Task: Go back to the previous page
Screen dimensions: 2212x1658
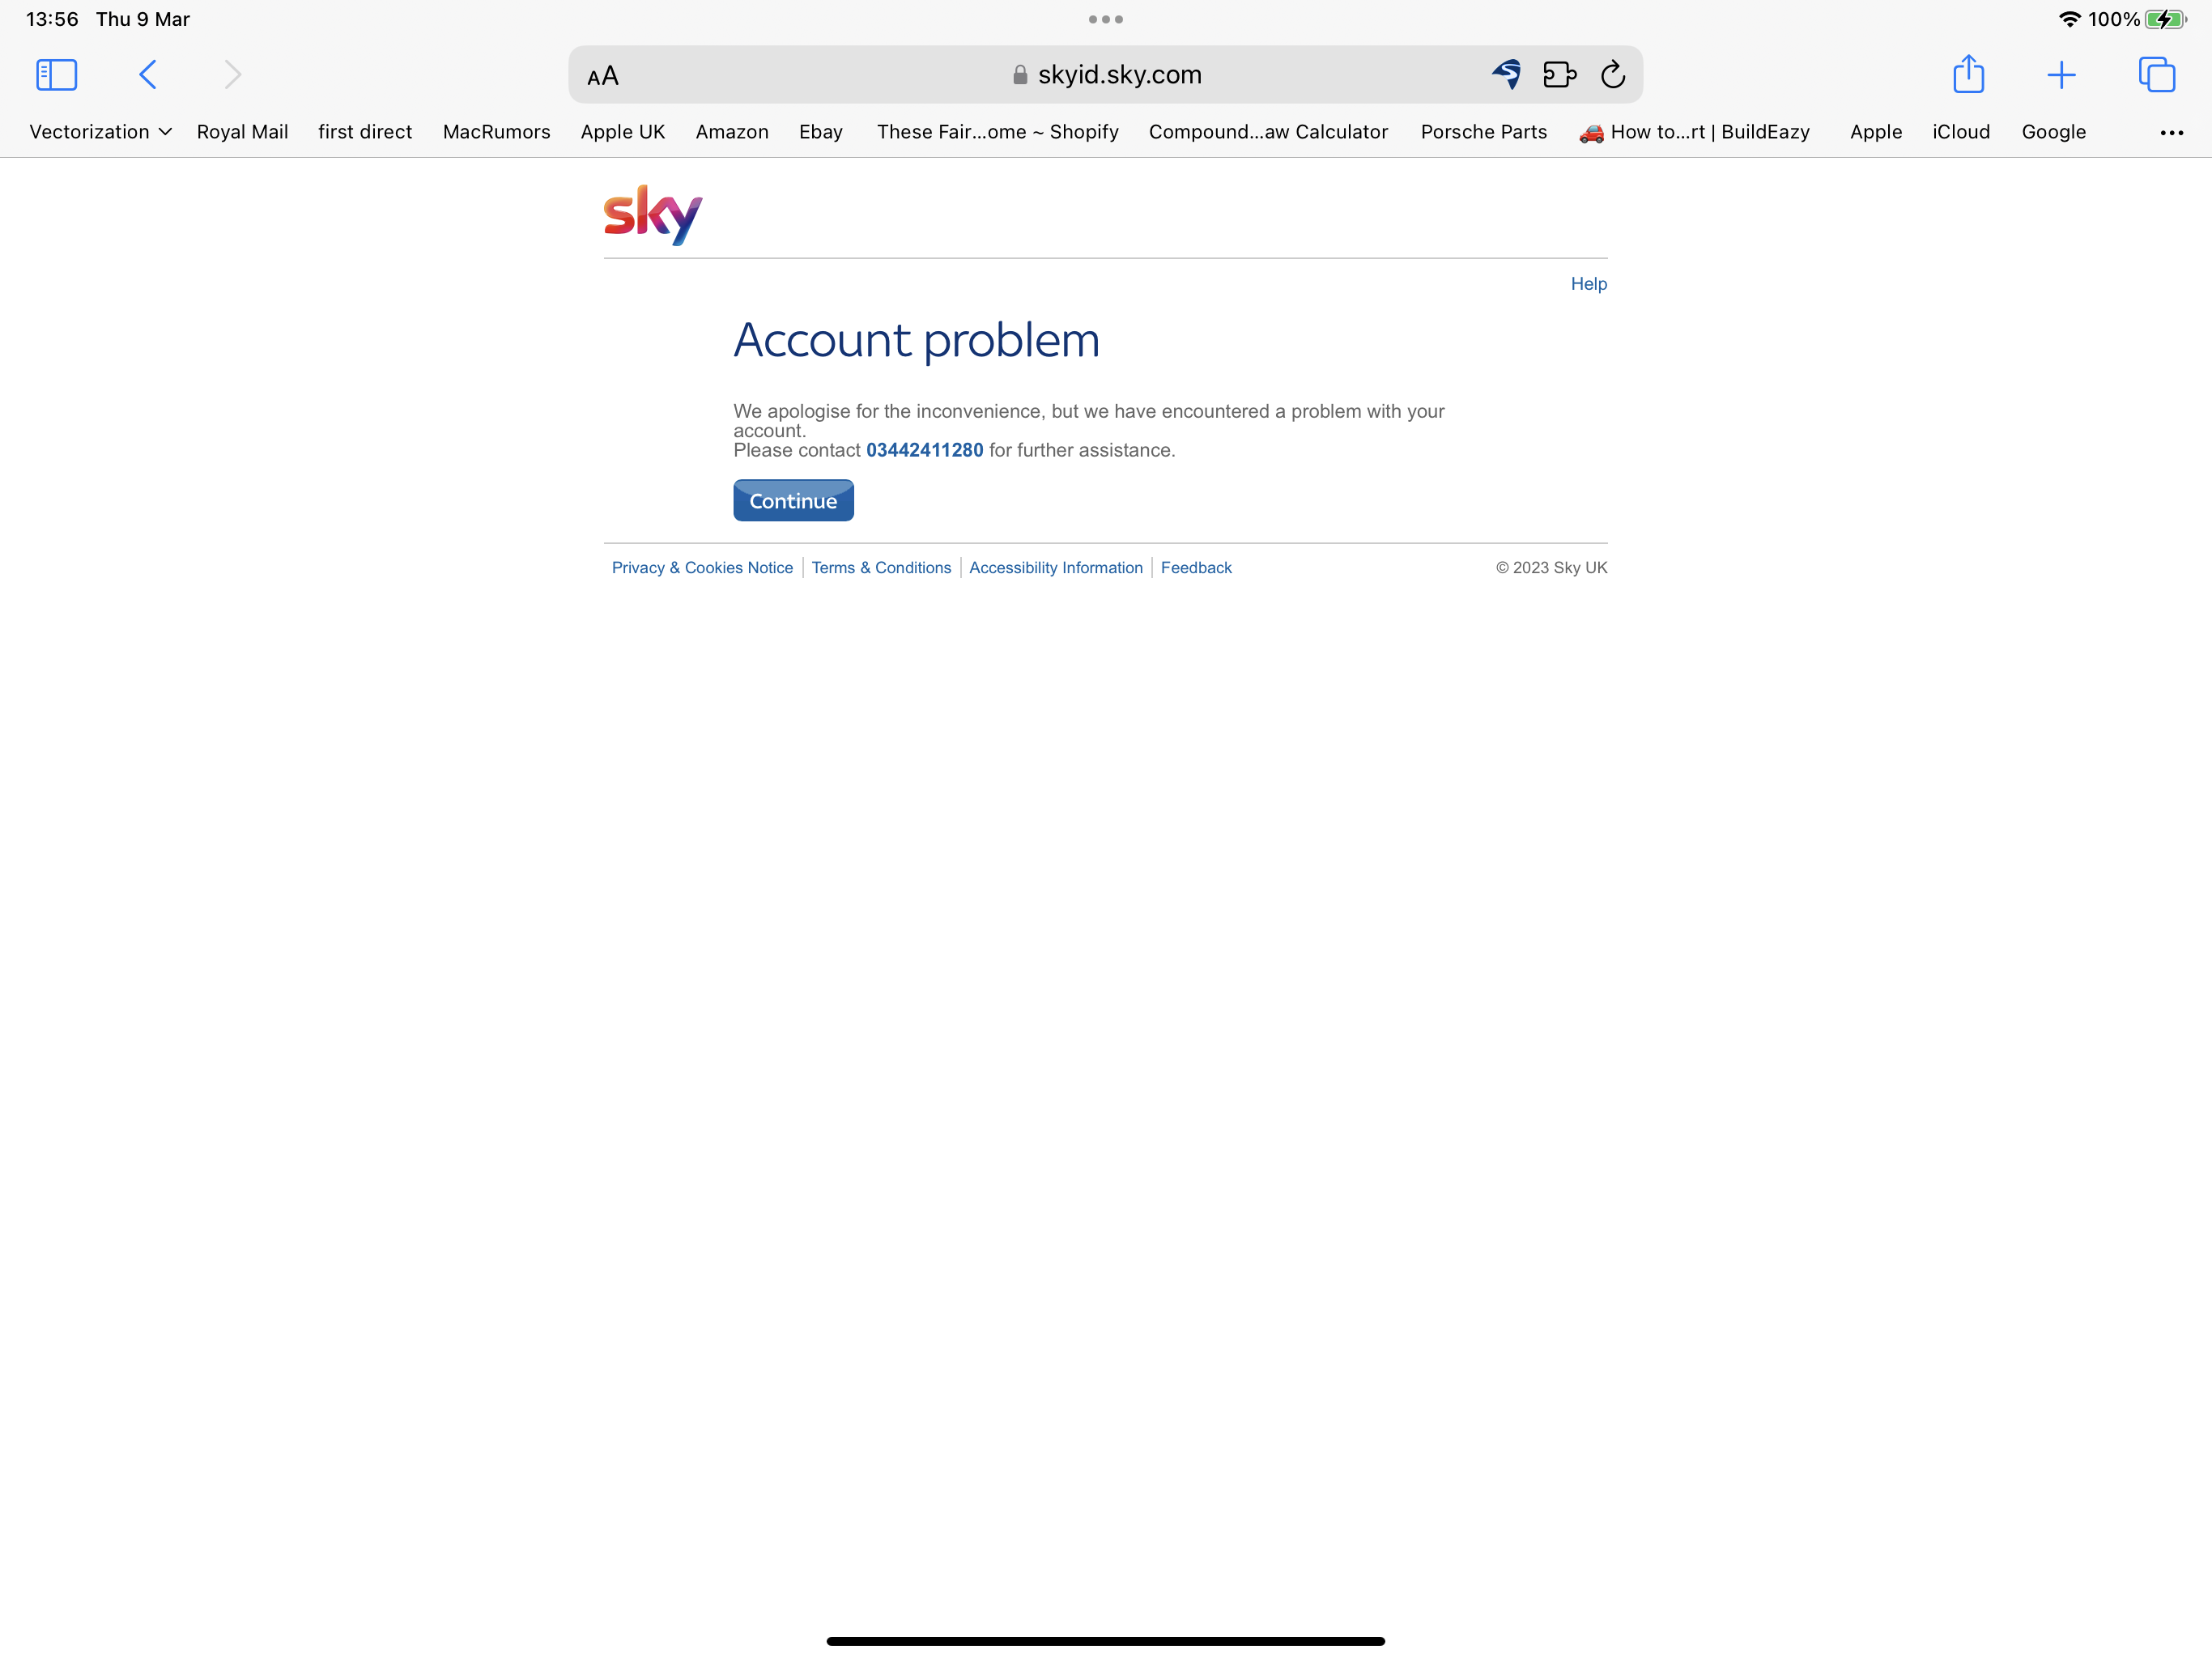Action: [x=148, y=75]
